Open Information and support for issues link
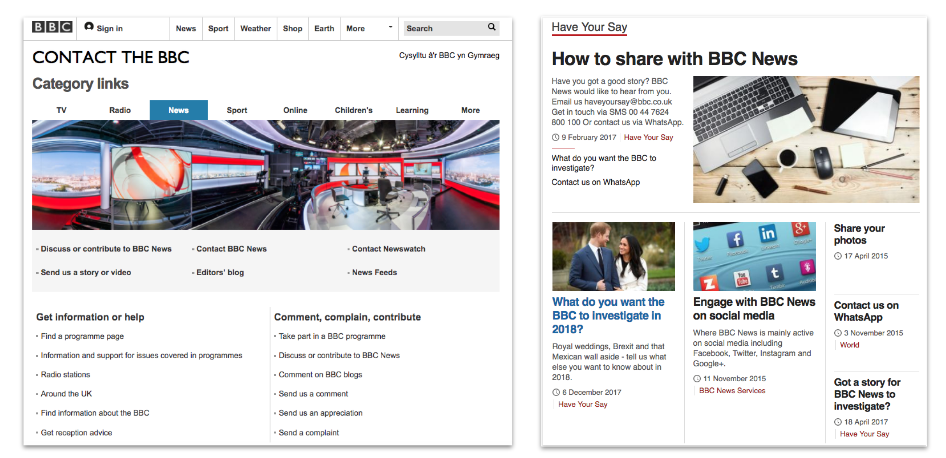 coord(141,355)
